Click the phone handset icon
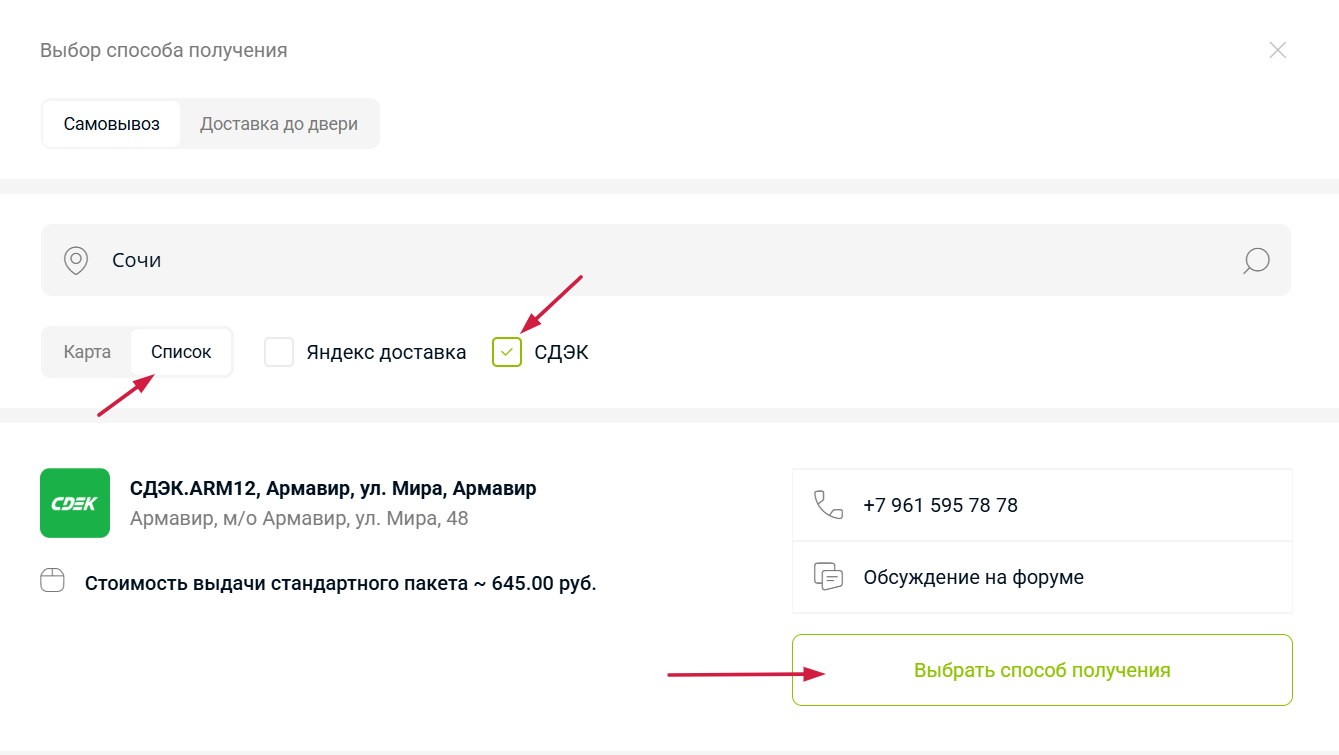 coord(828,505)
